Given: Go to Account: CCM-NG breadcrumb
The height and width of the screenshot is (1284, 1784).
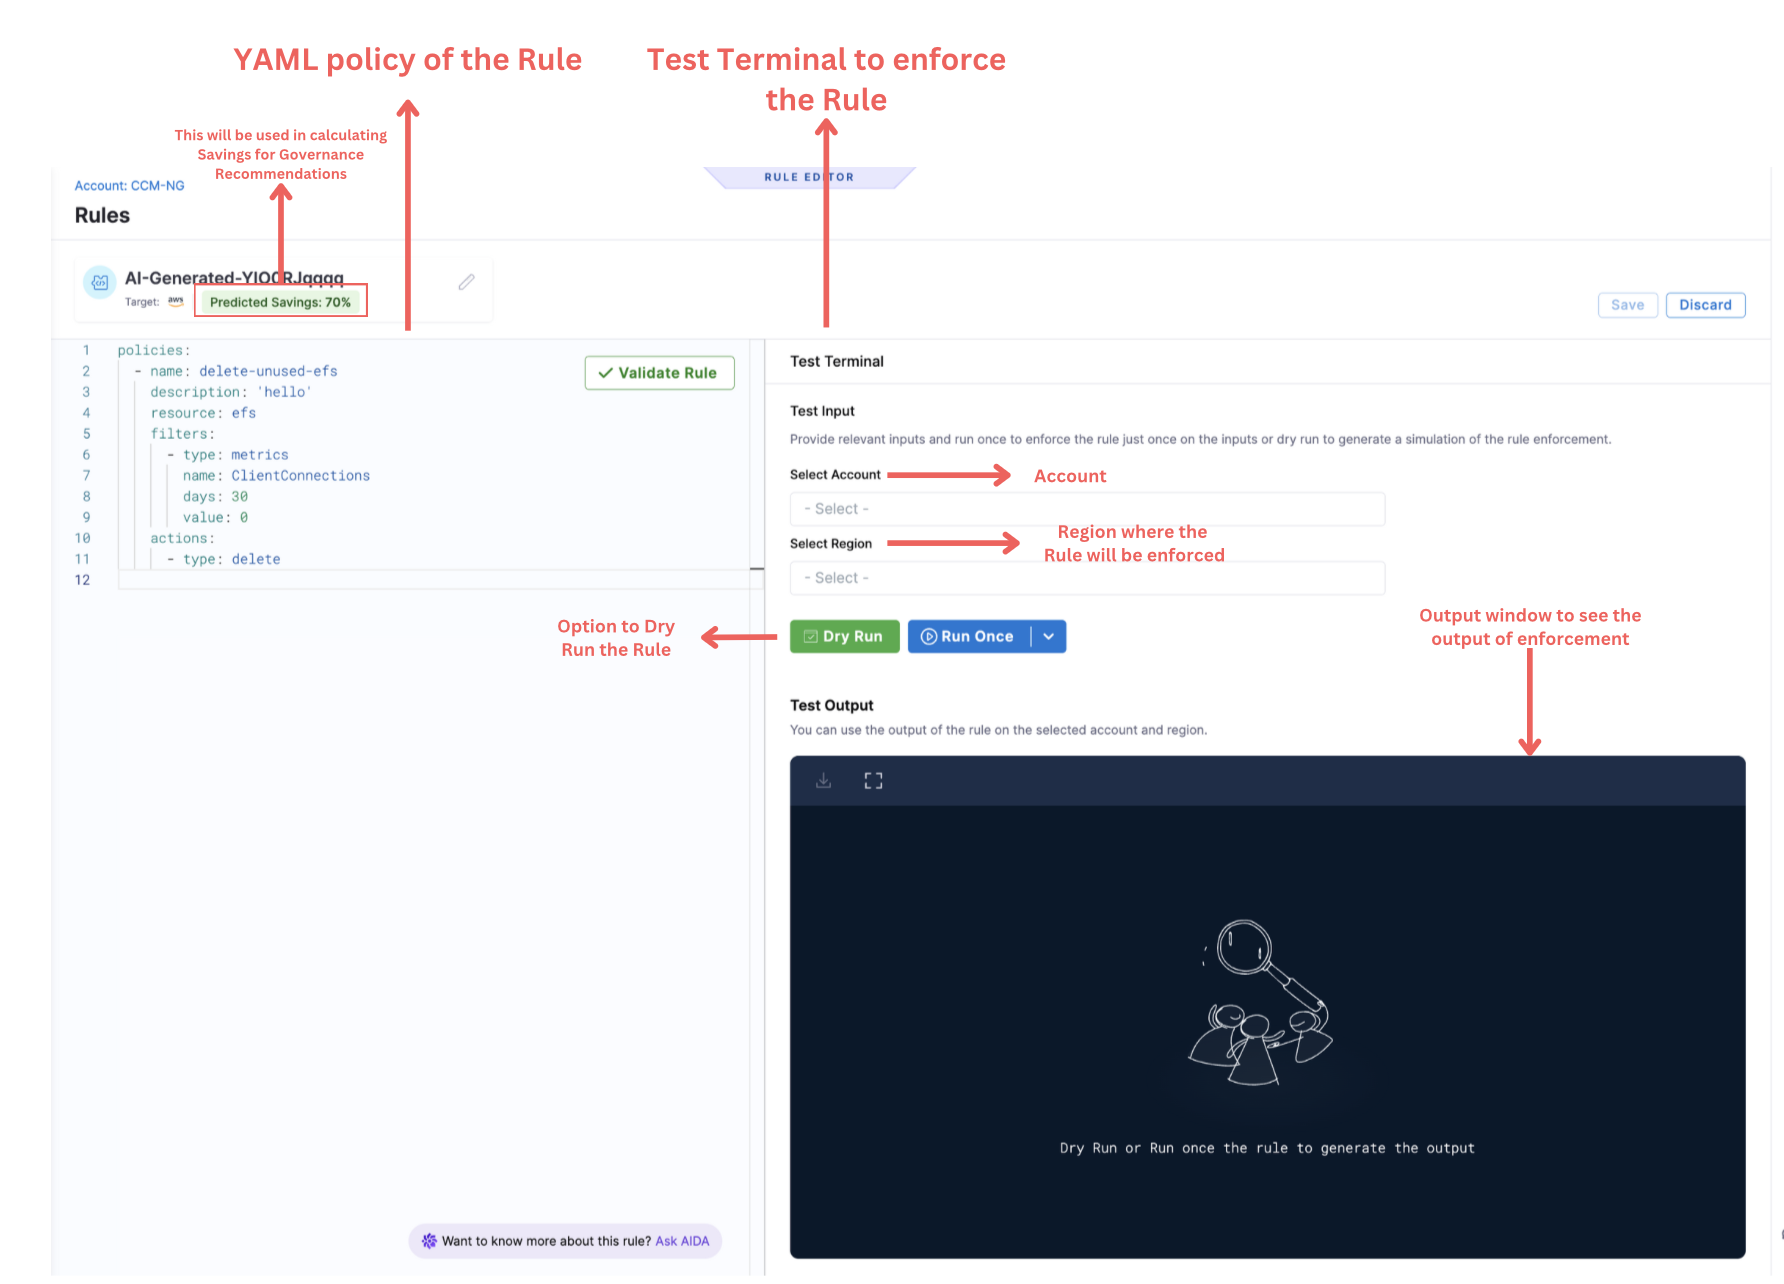Looking at the screenshot, I should tap(129, 186).
